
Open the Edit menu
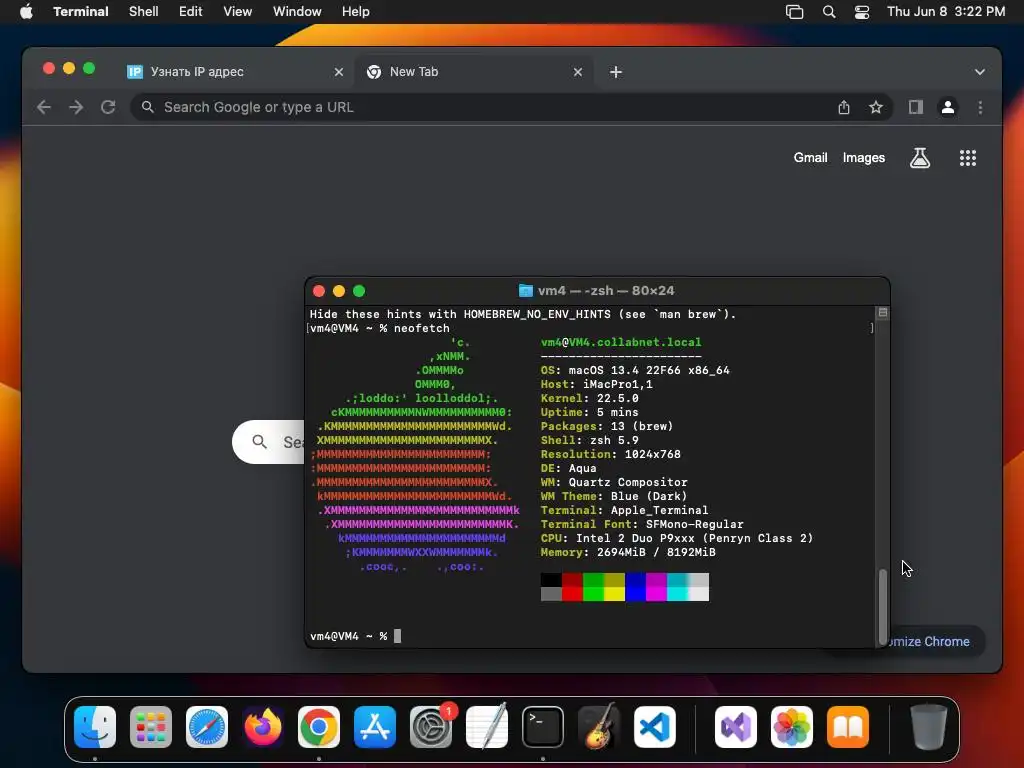191,12
